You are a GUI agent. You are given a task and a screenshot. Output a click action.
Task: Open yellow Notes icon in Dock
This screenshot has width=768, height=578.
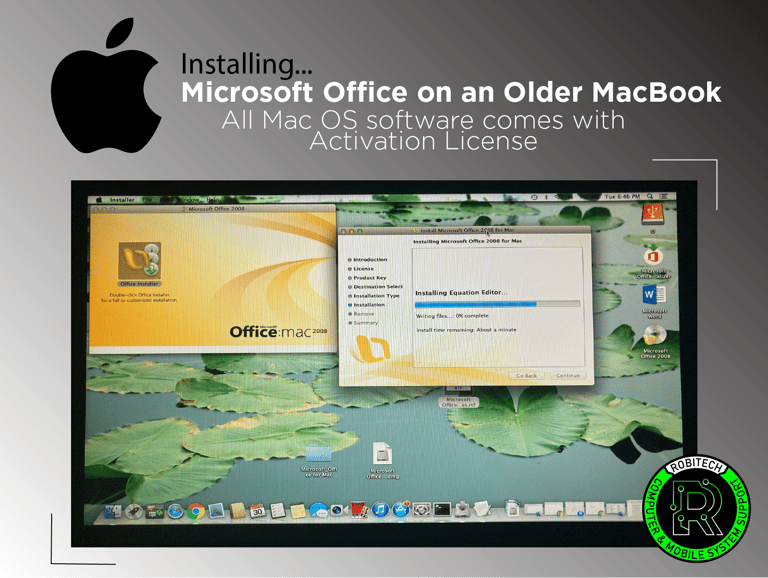tap(297, 511)
